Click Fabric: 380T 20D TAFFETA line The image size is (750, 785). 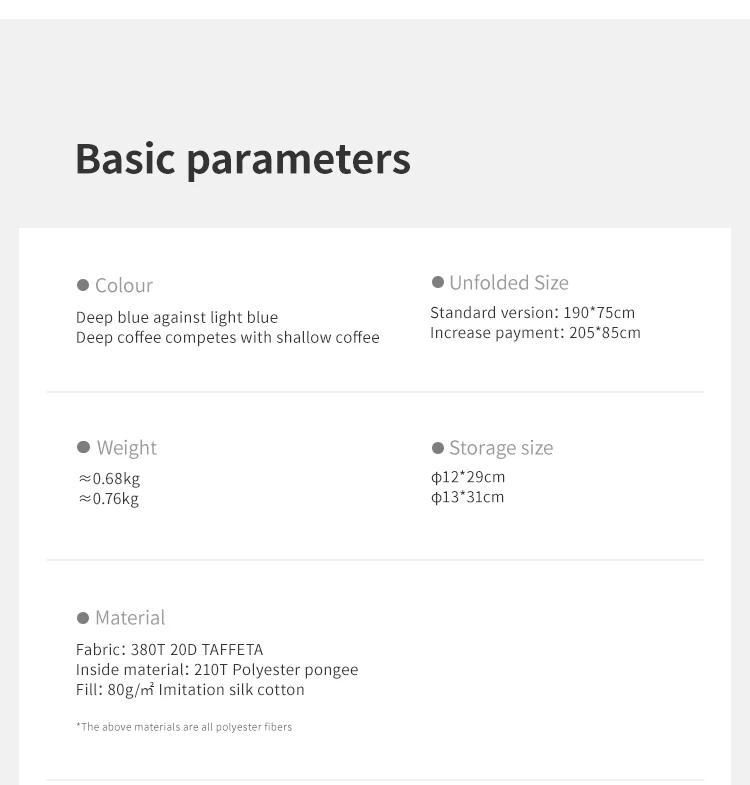click(169, 649)
